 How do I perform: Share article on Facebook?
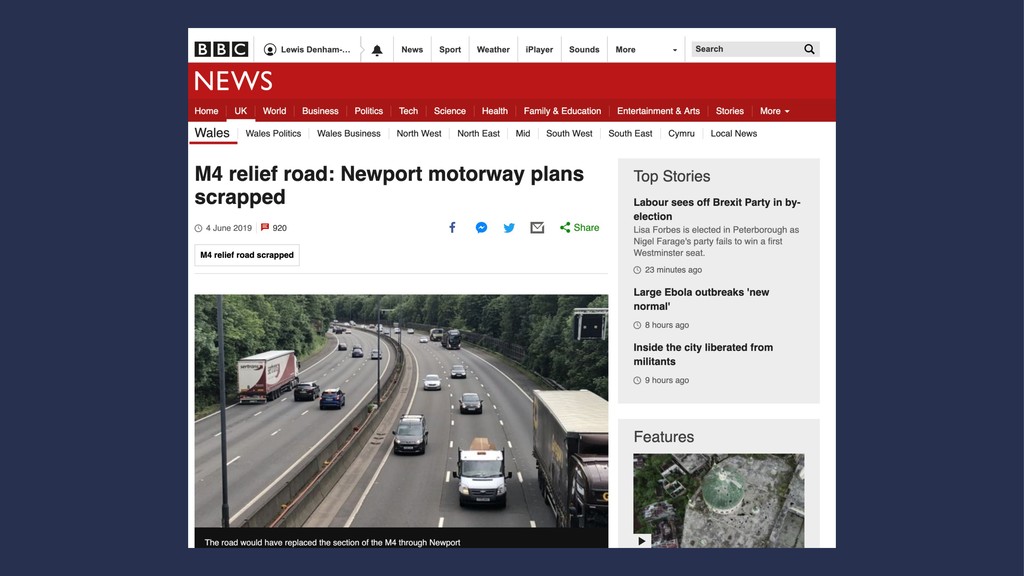pos(452,227)
